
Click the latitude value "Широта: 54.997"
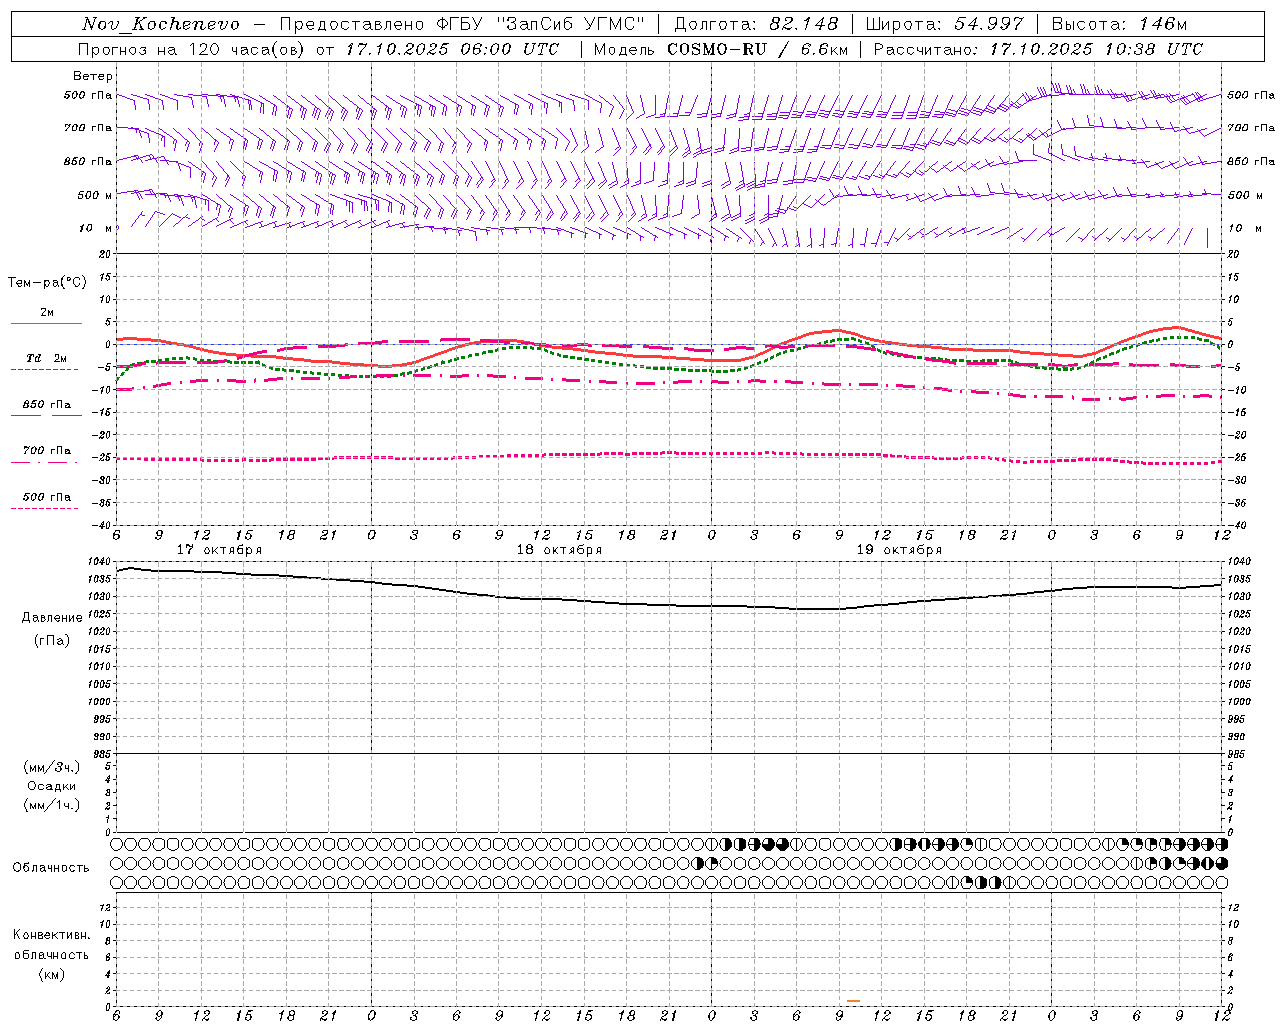(x=945, y=24)
